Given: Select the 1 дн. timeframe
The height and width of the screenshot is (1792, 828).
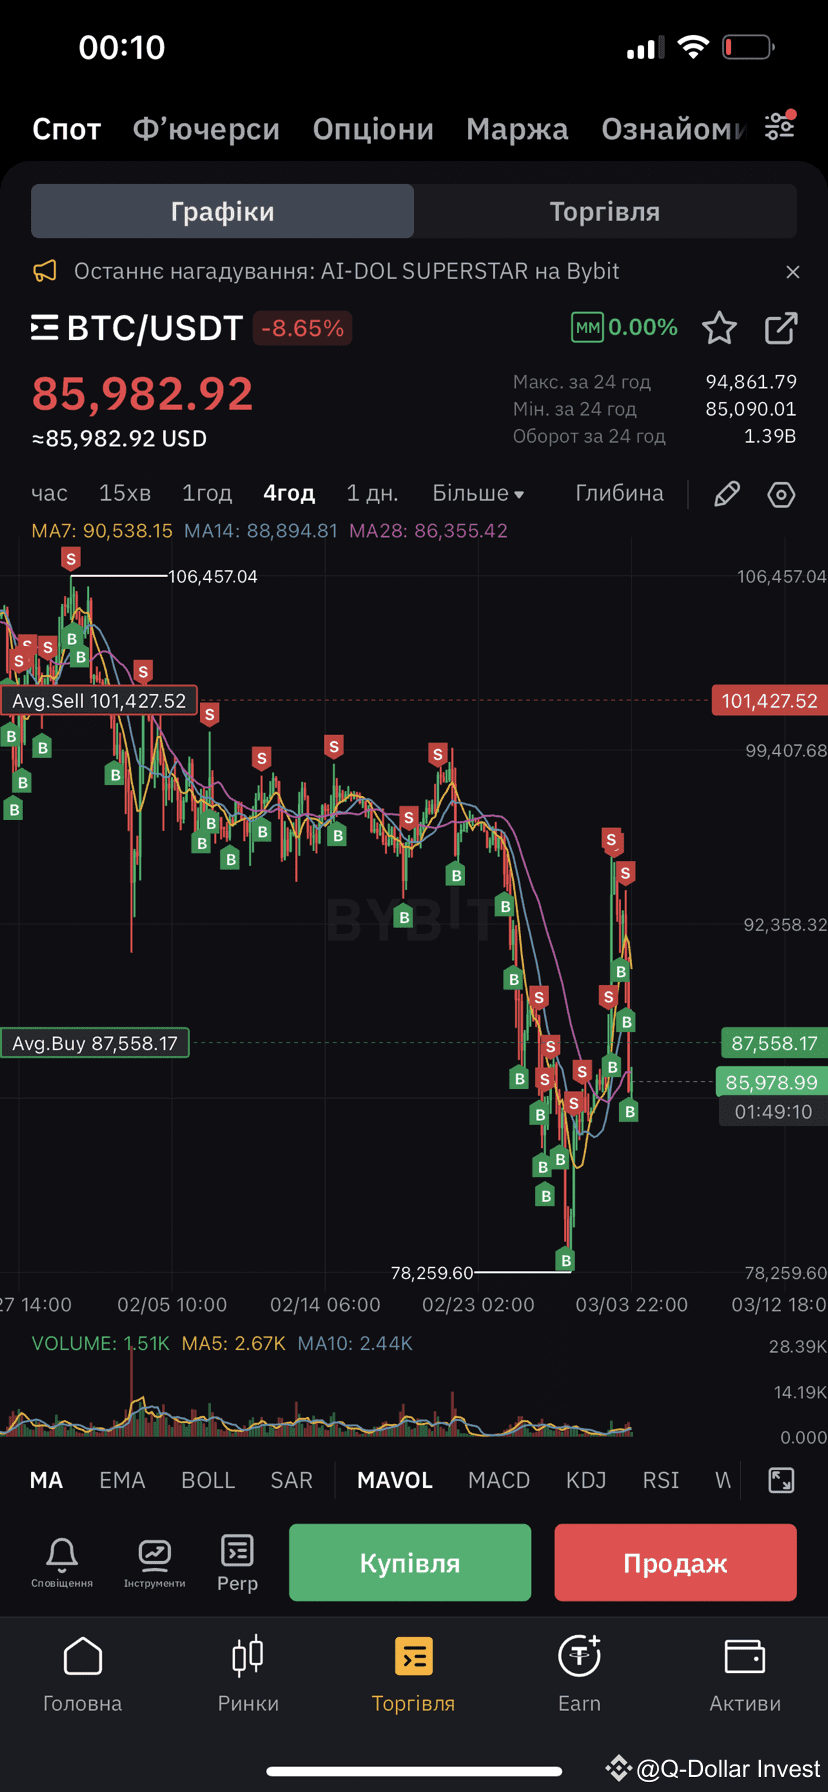Looking at the screenshot, I should click(372, 493).
